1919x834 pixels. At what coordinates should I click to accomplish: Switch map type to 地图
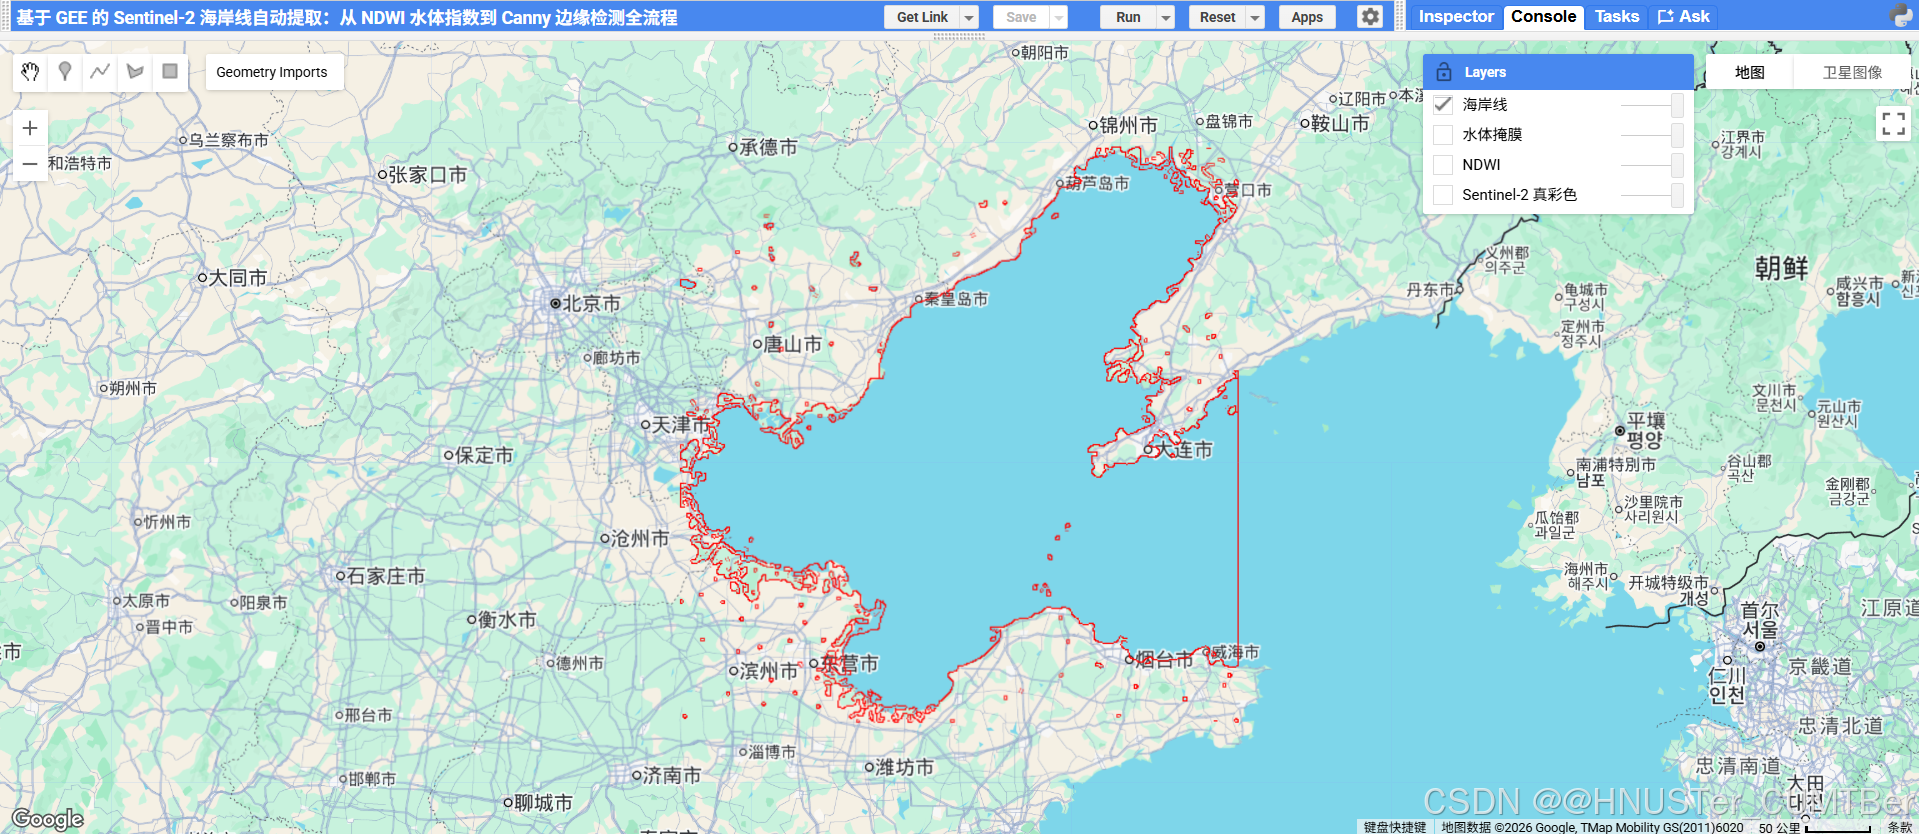[x=1749, y=72]
